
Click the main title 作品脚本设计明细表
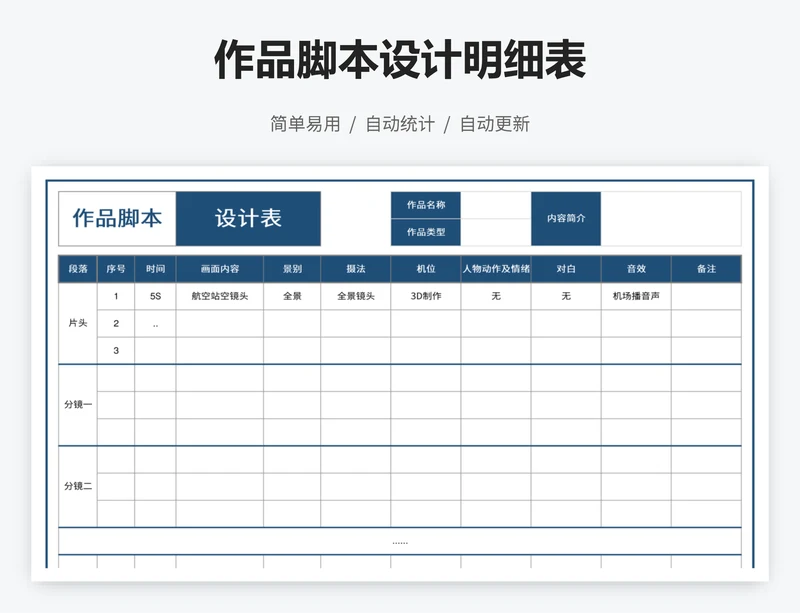400,60
